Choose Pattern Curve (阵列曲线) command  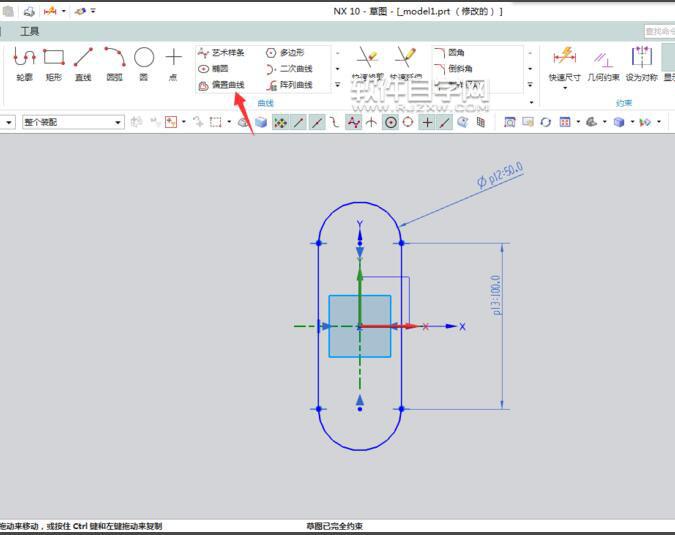click(289, 85)
